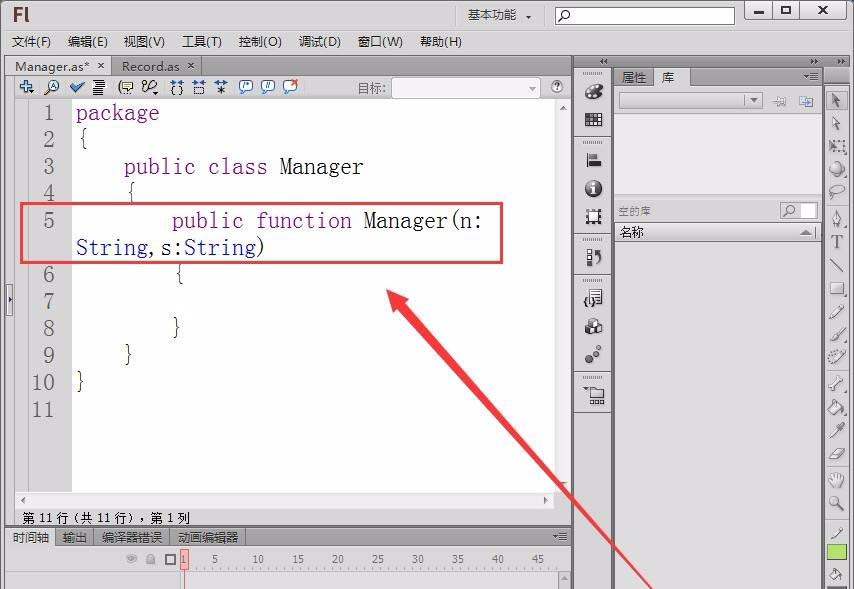
Task: Open the Transform panel icon
Action: pyautogui.click(x=593, y=217)
